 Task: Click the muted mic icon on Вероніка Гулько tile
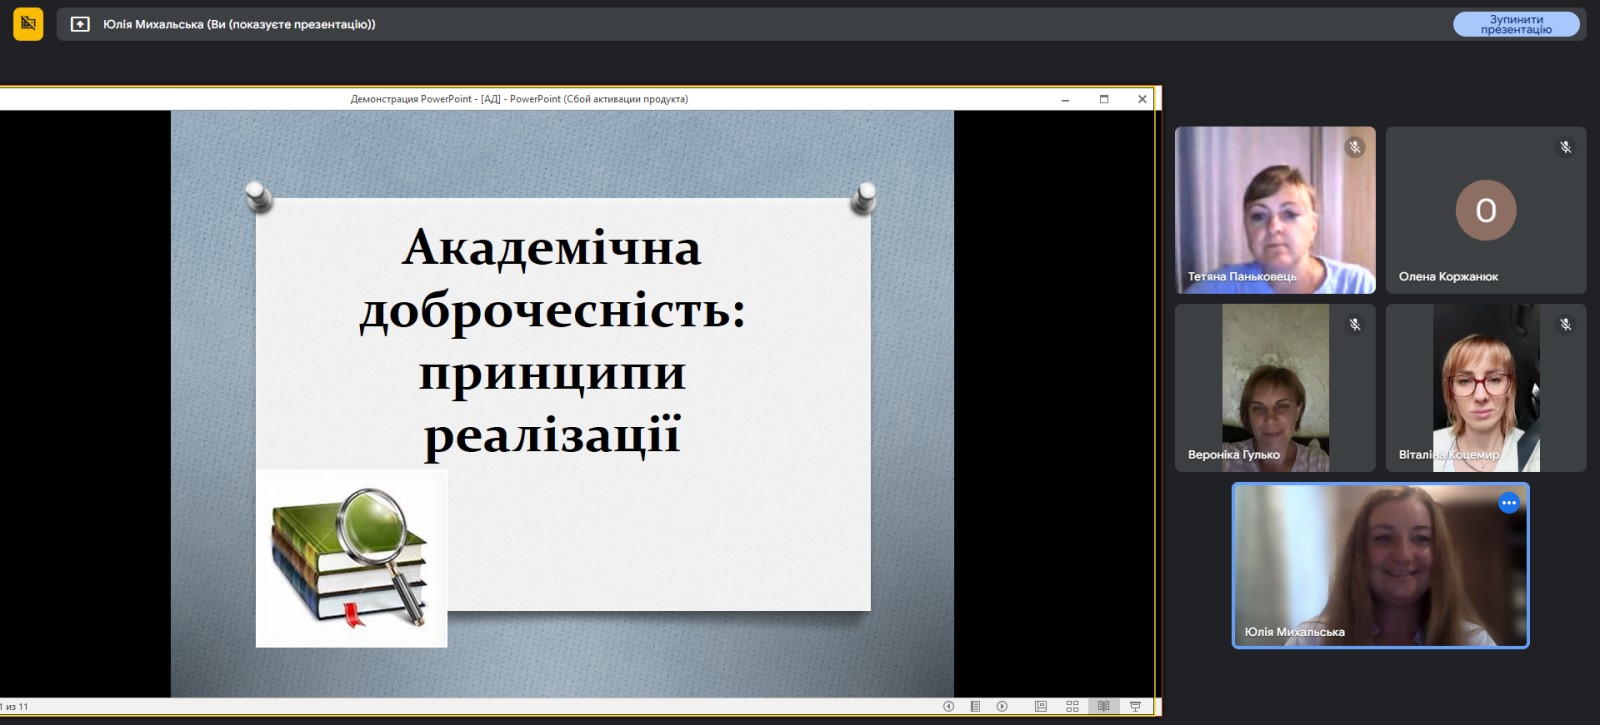tap(1354, 325)
